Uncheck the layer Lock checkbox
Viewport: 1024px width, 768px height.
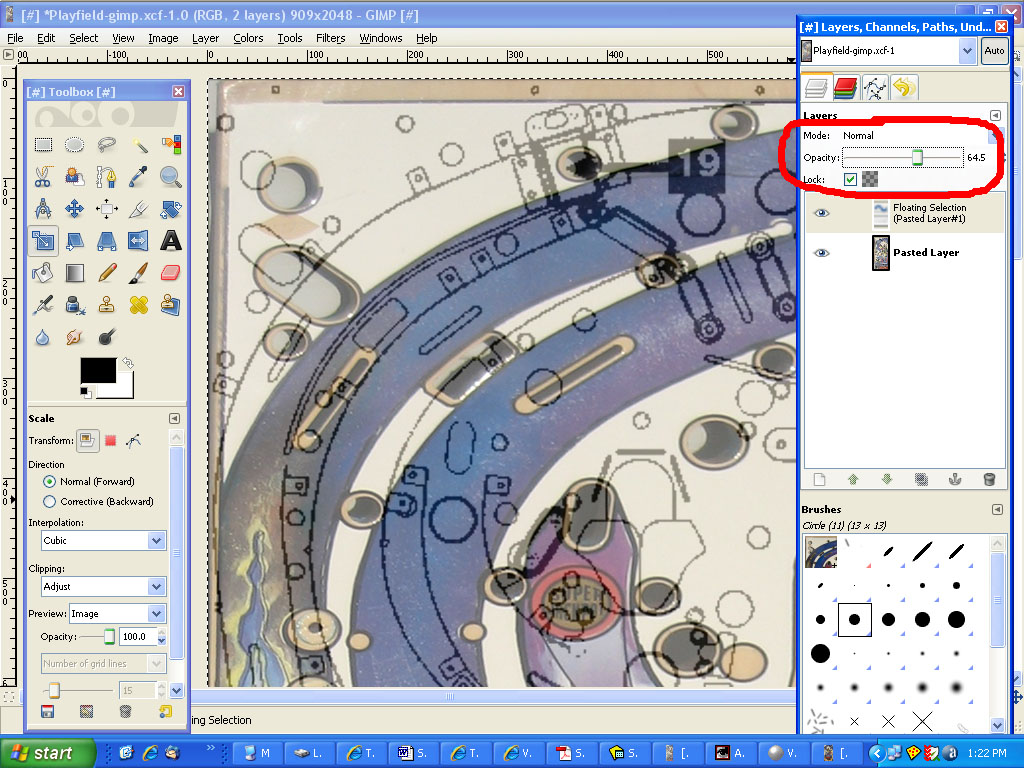pyautogui.click(x=850, y=179)
